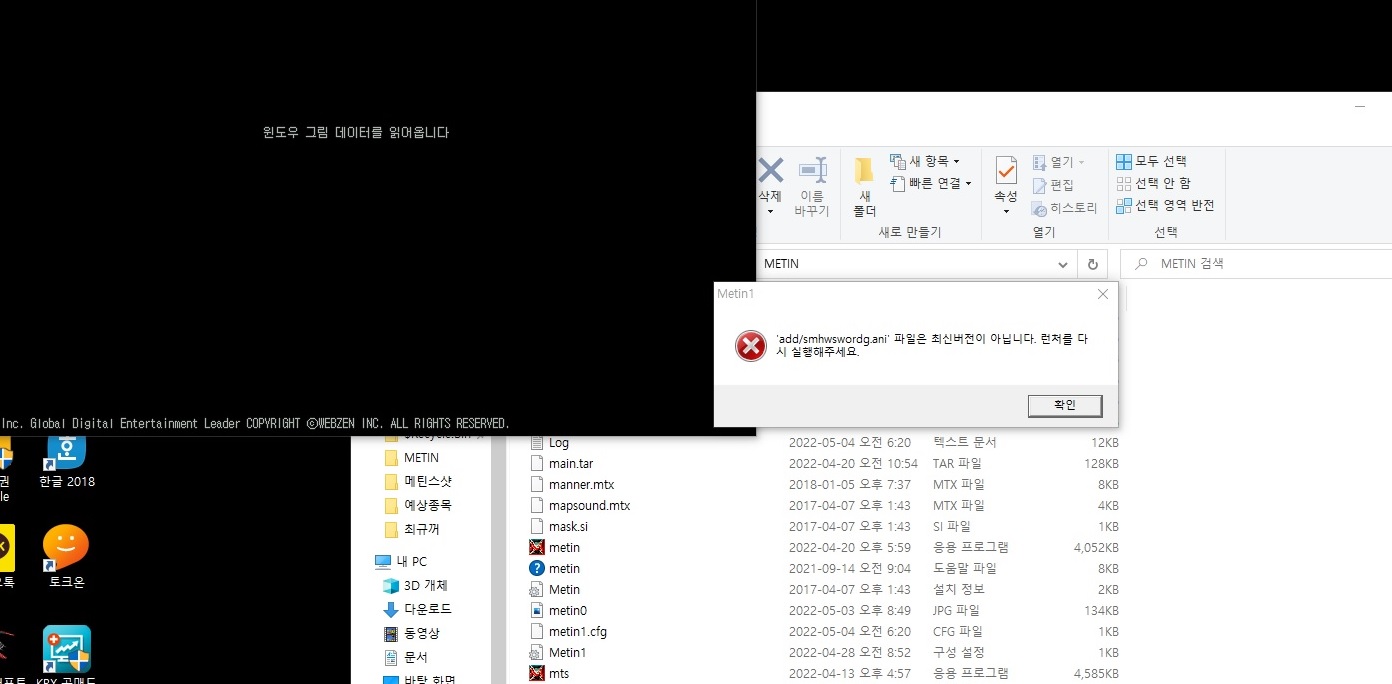
Task: Click the 3D 개체 cube icon
Action: click(x=391, y=585)
